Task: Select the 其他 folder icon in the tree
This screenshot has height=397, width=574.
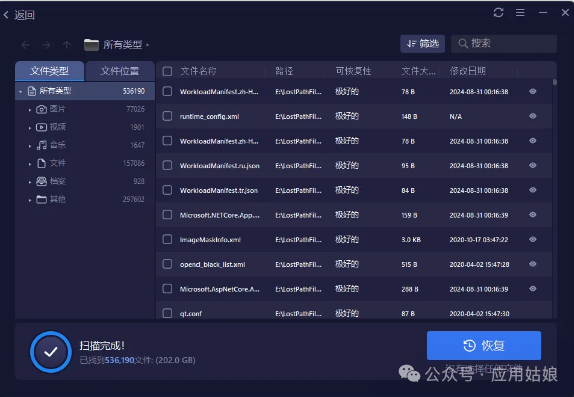Action: (41, 199)
